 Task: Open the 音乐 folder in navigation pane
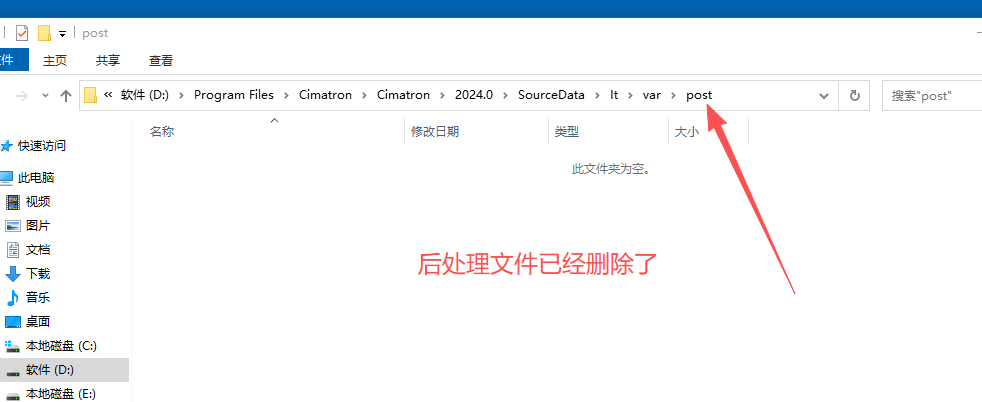point(38,298)
